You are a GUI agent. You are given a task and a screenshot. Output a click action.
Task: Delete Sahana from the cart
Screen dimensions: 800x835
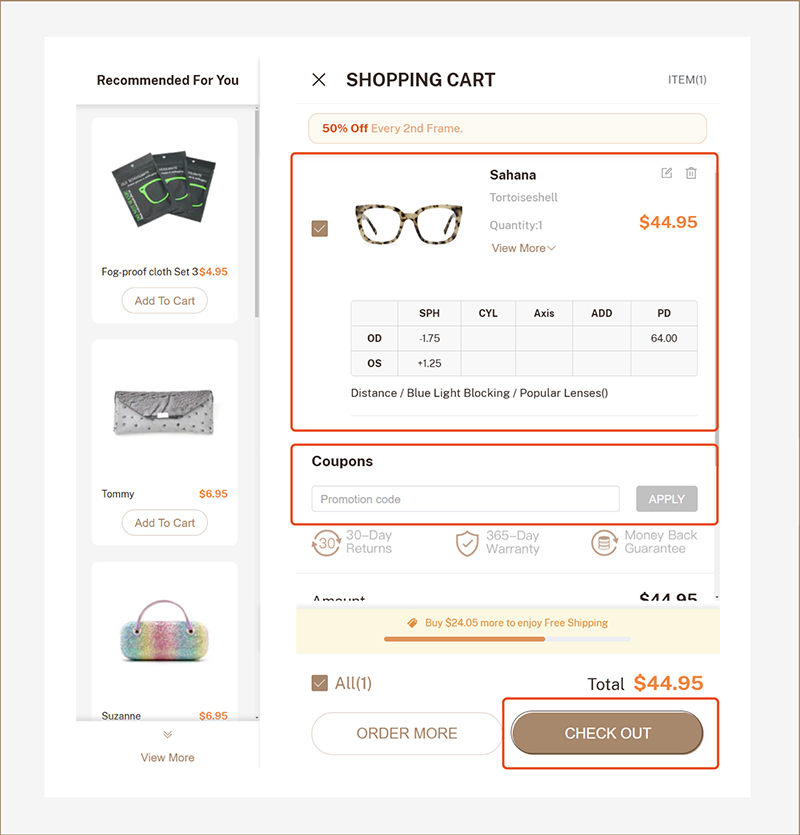(691, 173)
